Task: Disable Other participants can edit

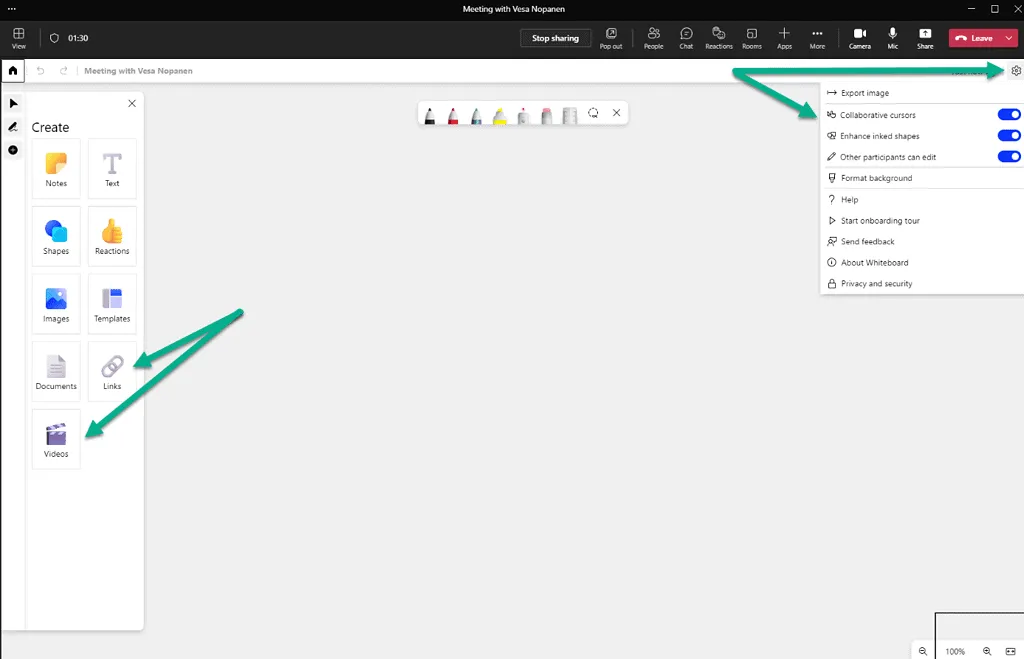Action: (x=1008, y=156)
